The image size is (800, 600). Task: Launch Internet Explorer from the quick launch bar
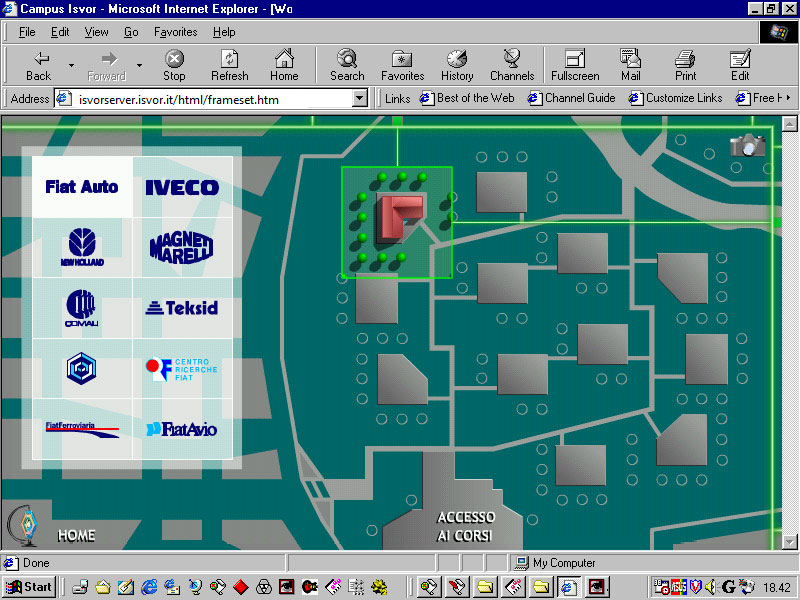pyautogui.click(x=149, y=587)
